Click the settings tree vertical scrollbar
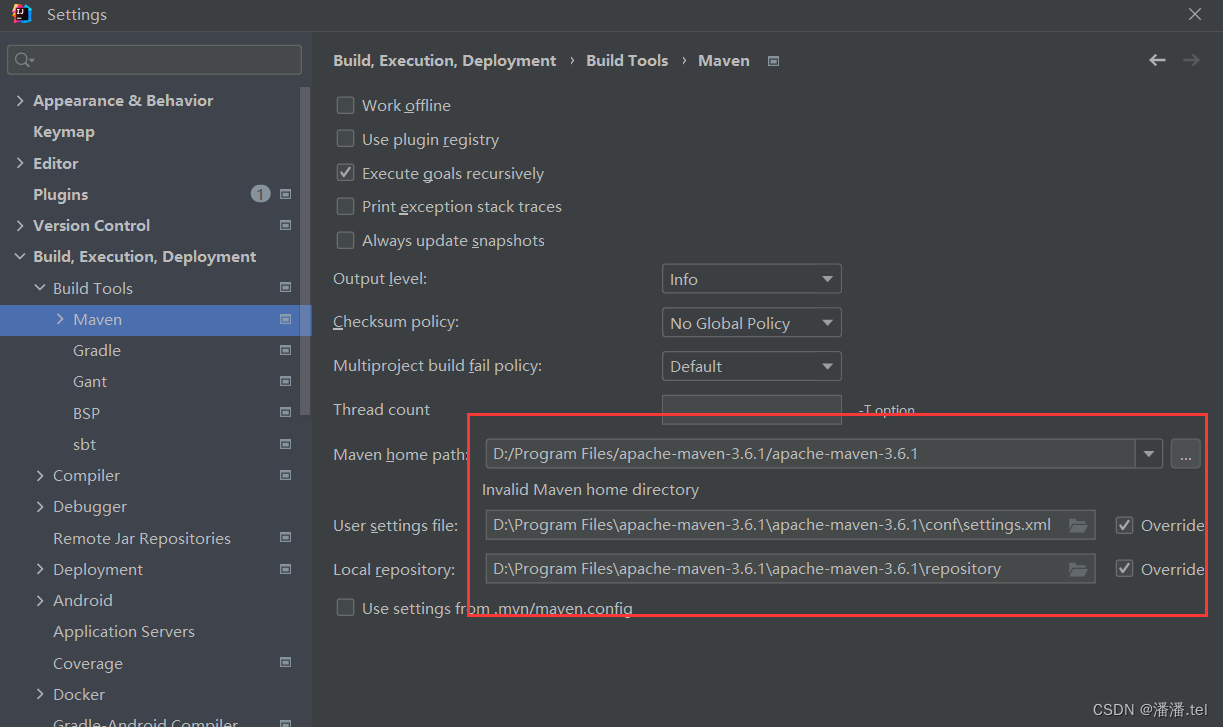 tap(305, 250)
